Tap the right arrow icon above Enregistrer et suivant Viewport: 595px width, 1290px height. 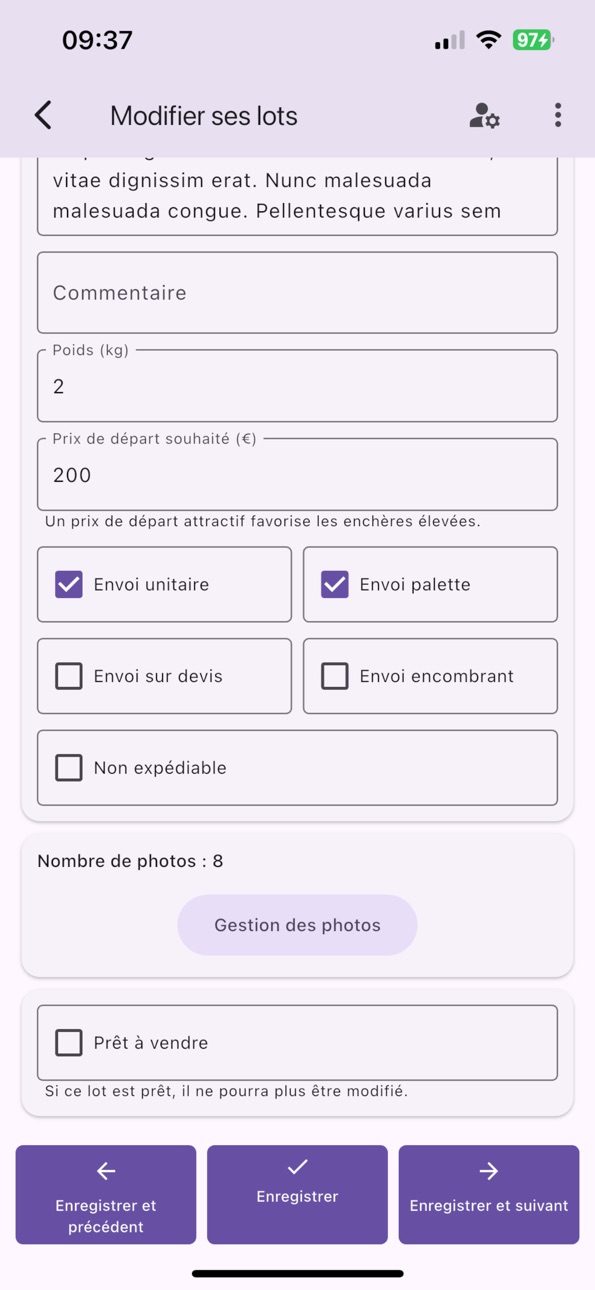488,1171
